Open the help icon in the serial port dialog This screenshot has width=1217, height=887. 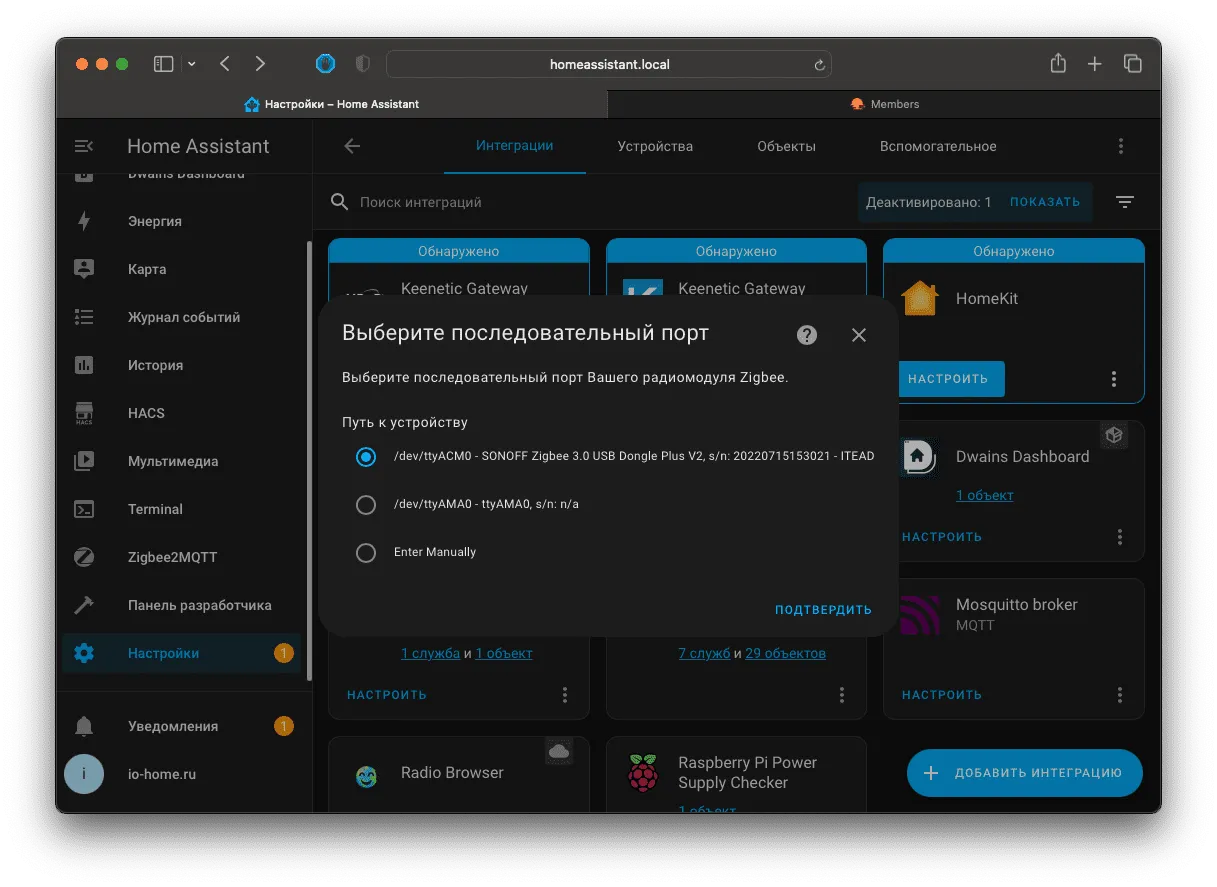pyautogui.click(x=807, y=335)
